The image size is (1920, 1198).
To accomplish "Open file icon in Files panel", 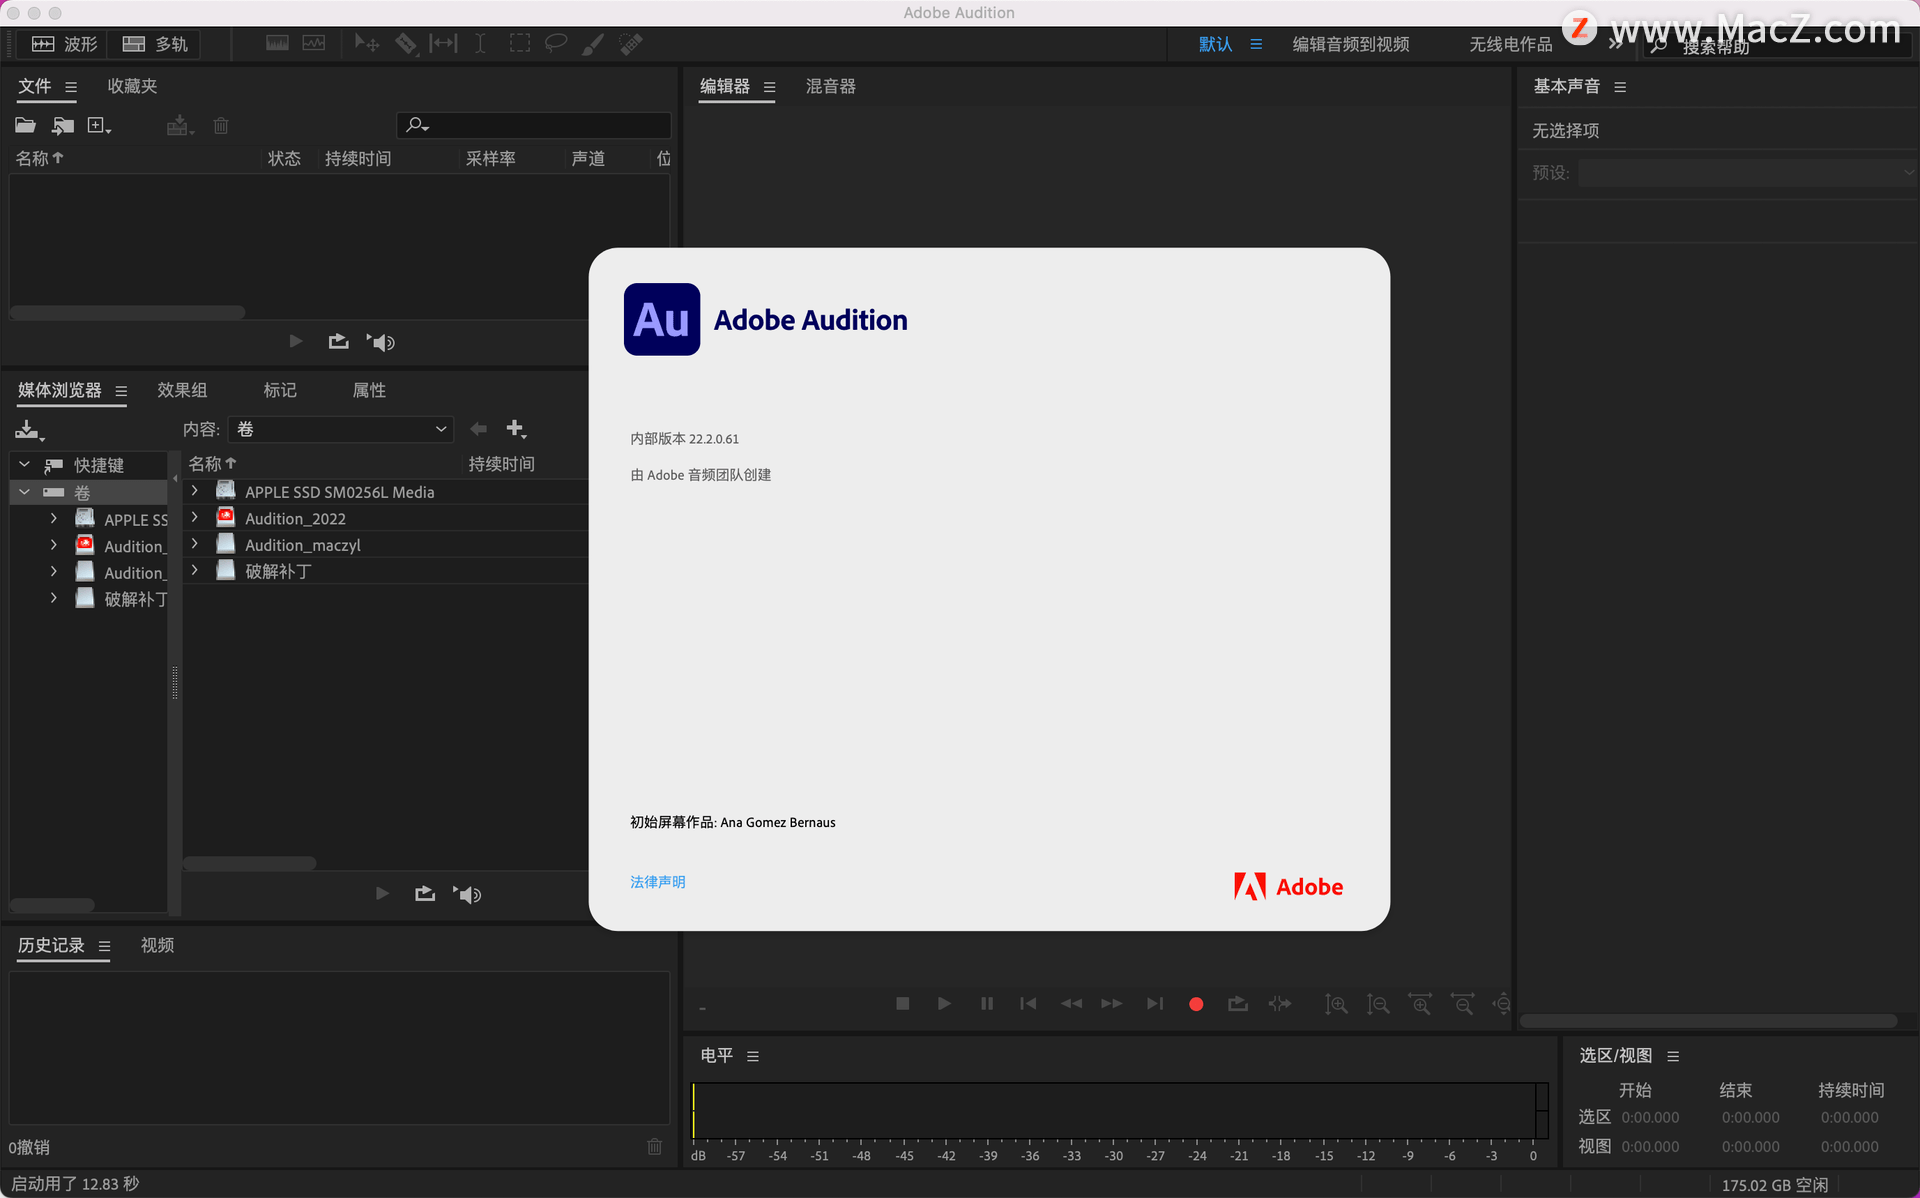I will tap(25, 125).
